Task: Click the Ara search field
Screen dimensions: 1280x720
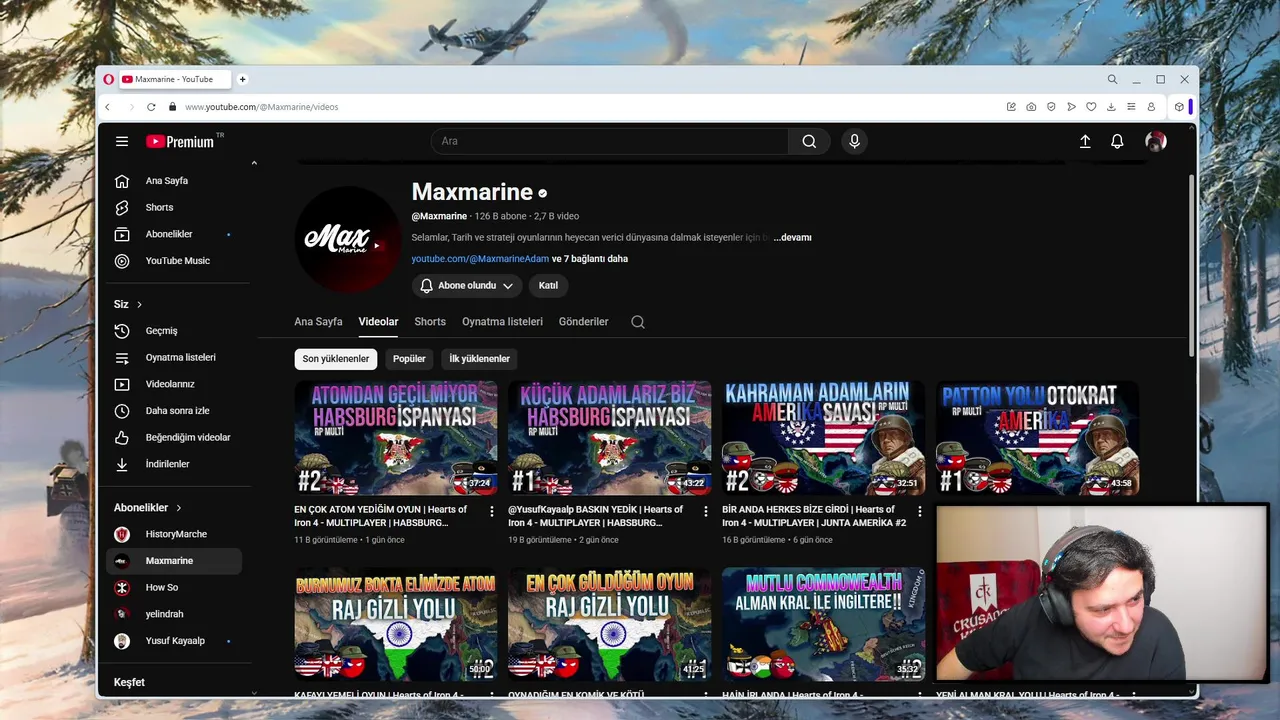Action: pos(610,142)
